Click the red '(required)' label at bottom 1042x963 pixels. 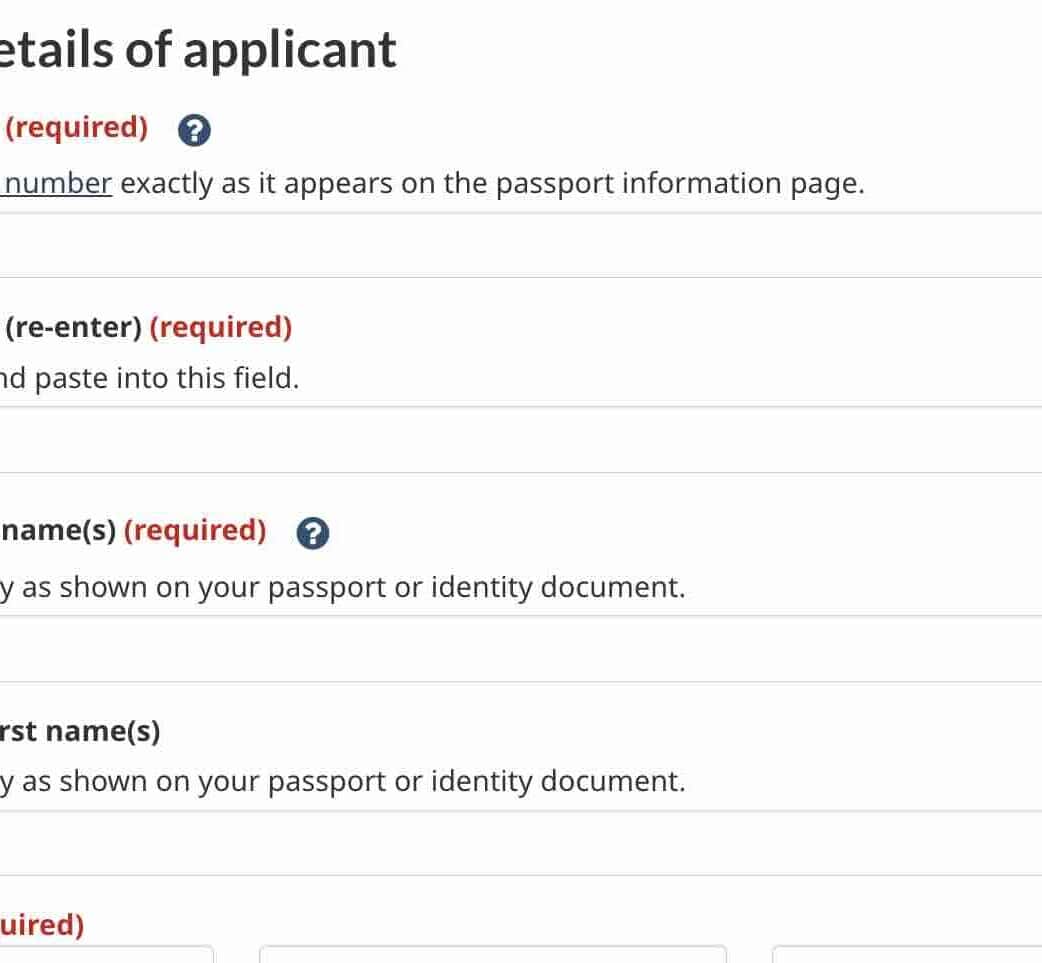click(x=42, y=925)
